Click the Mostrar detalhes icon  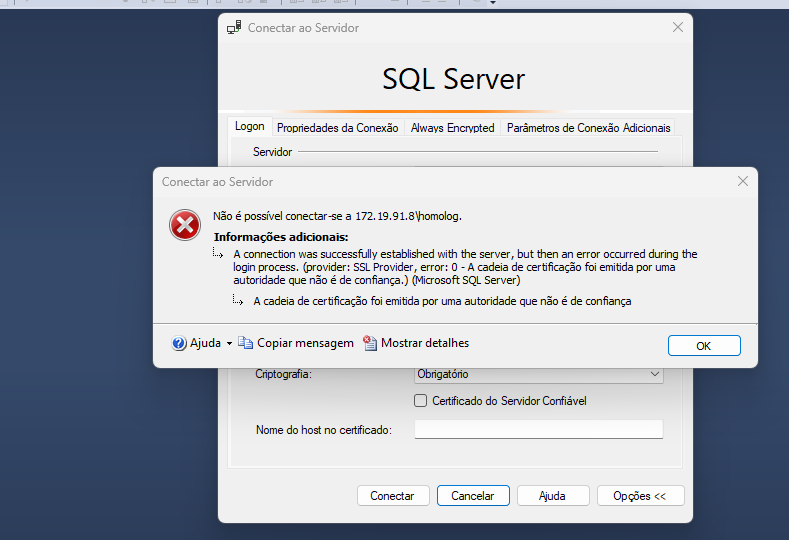click(x=370, y=343)
